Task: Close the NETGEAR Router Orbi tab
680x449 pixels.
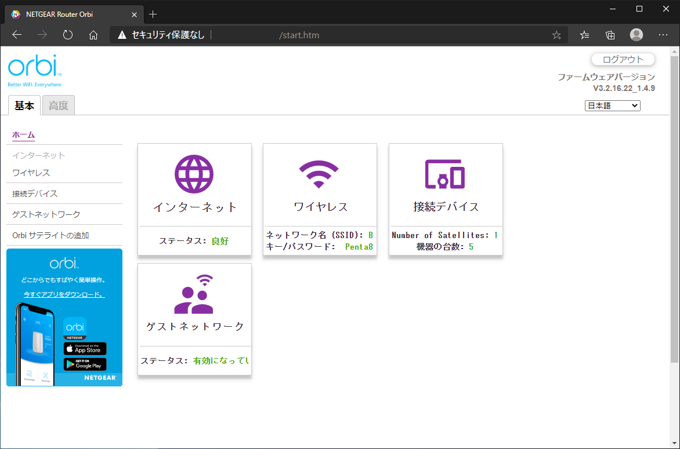Action: 134,14
